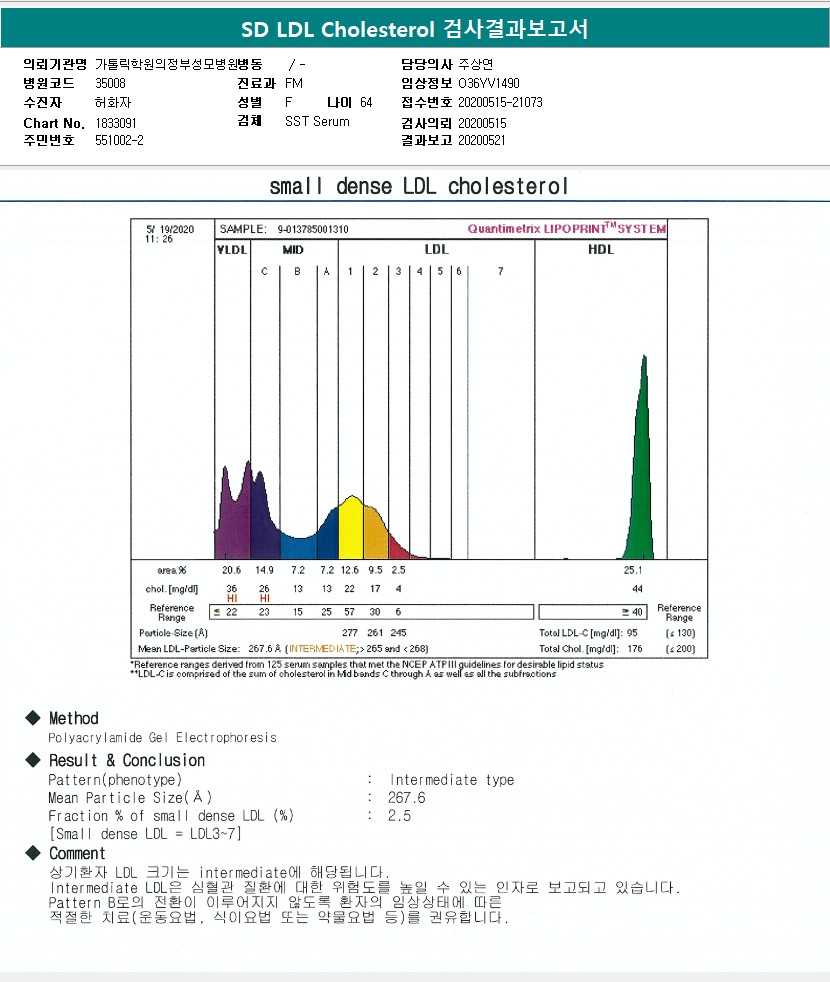Click HDL cholesterol value "44"
The image size is (830, 982).
pyautogui.click(x=637, y=589)
